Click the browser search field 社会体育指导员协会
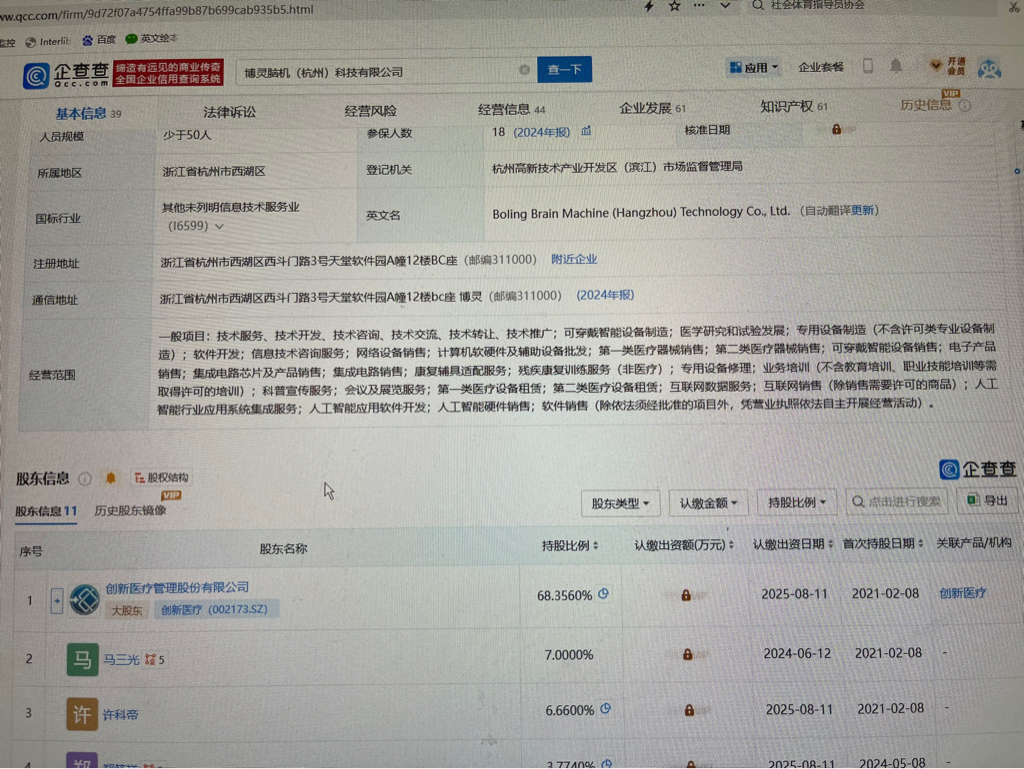1024x769 pixels. coord(818,5)
